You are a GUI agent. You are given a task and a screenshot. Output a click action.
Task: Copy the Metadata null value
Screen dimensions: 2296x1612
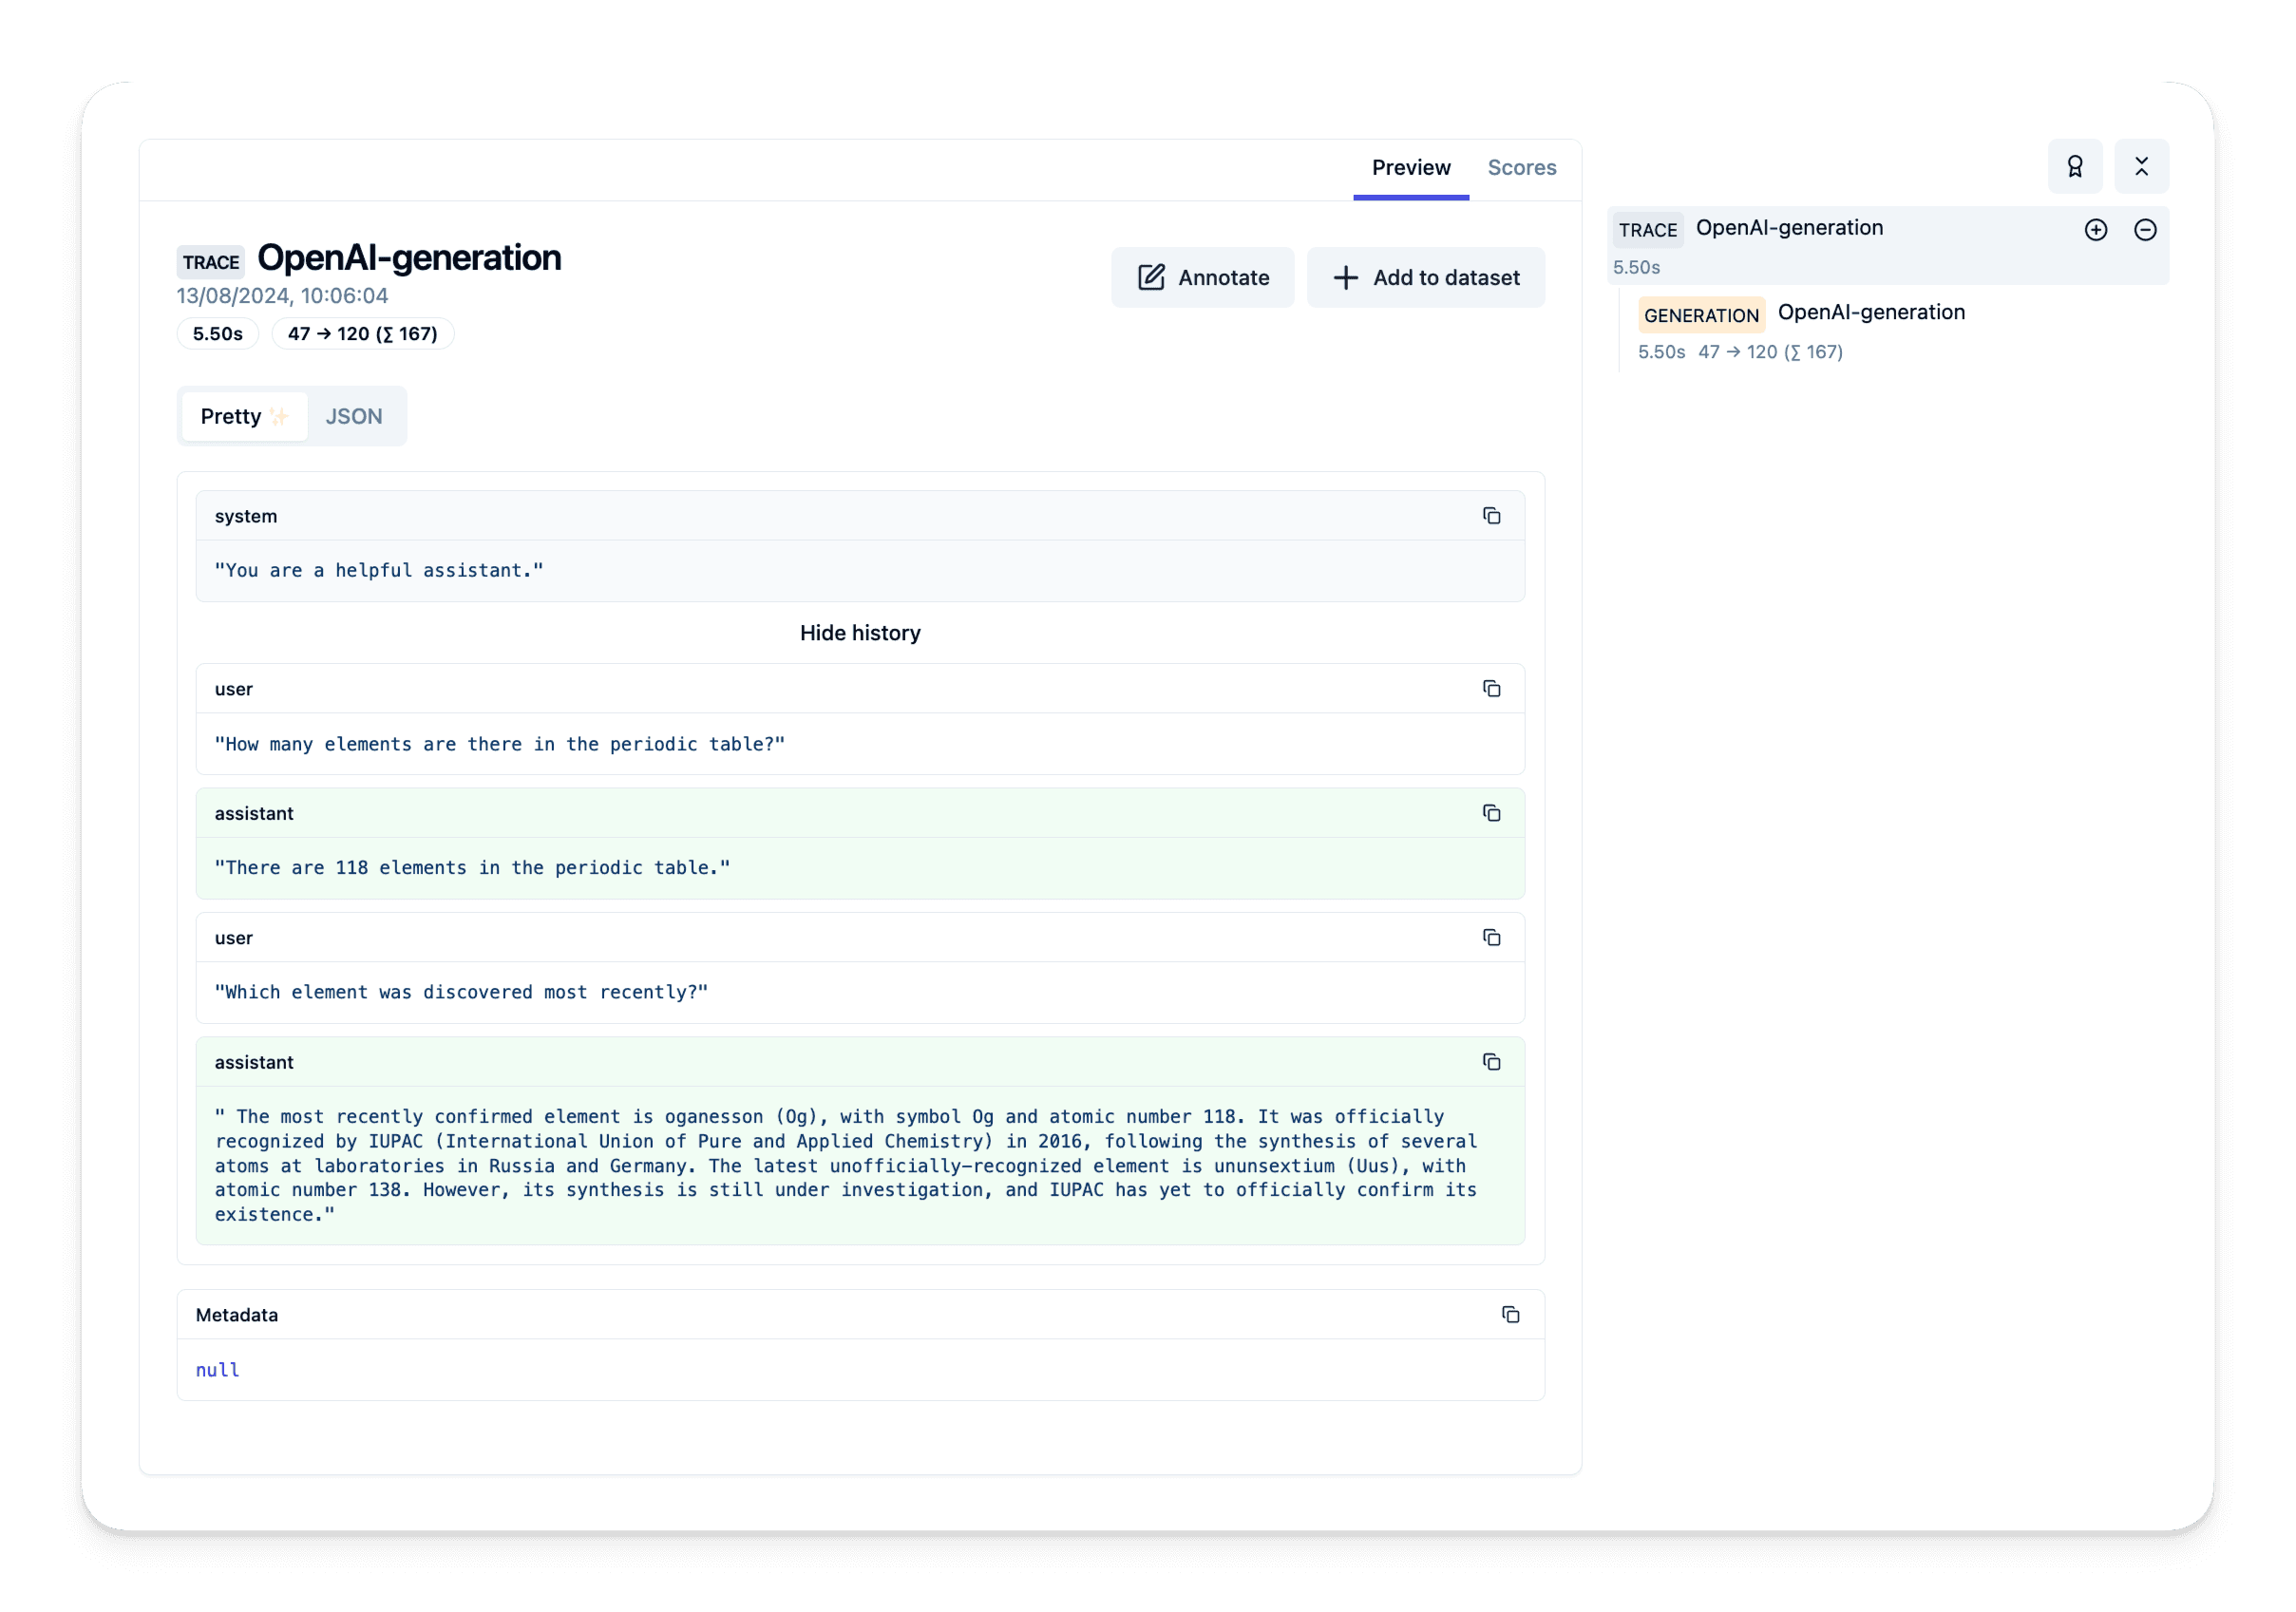tap(1510, 1314)
